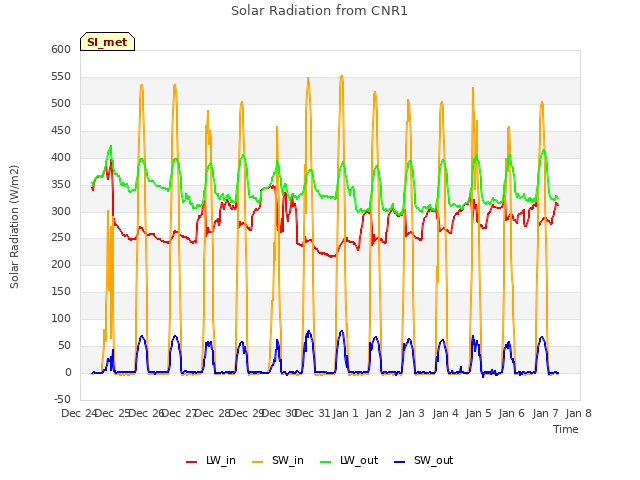The image size is (640, 480).
Task: Click the red LW_in legend color marker
Action: [191, 462]
